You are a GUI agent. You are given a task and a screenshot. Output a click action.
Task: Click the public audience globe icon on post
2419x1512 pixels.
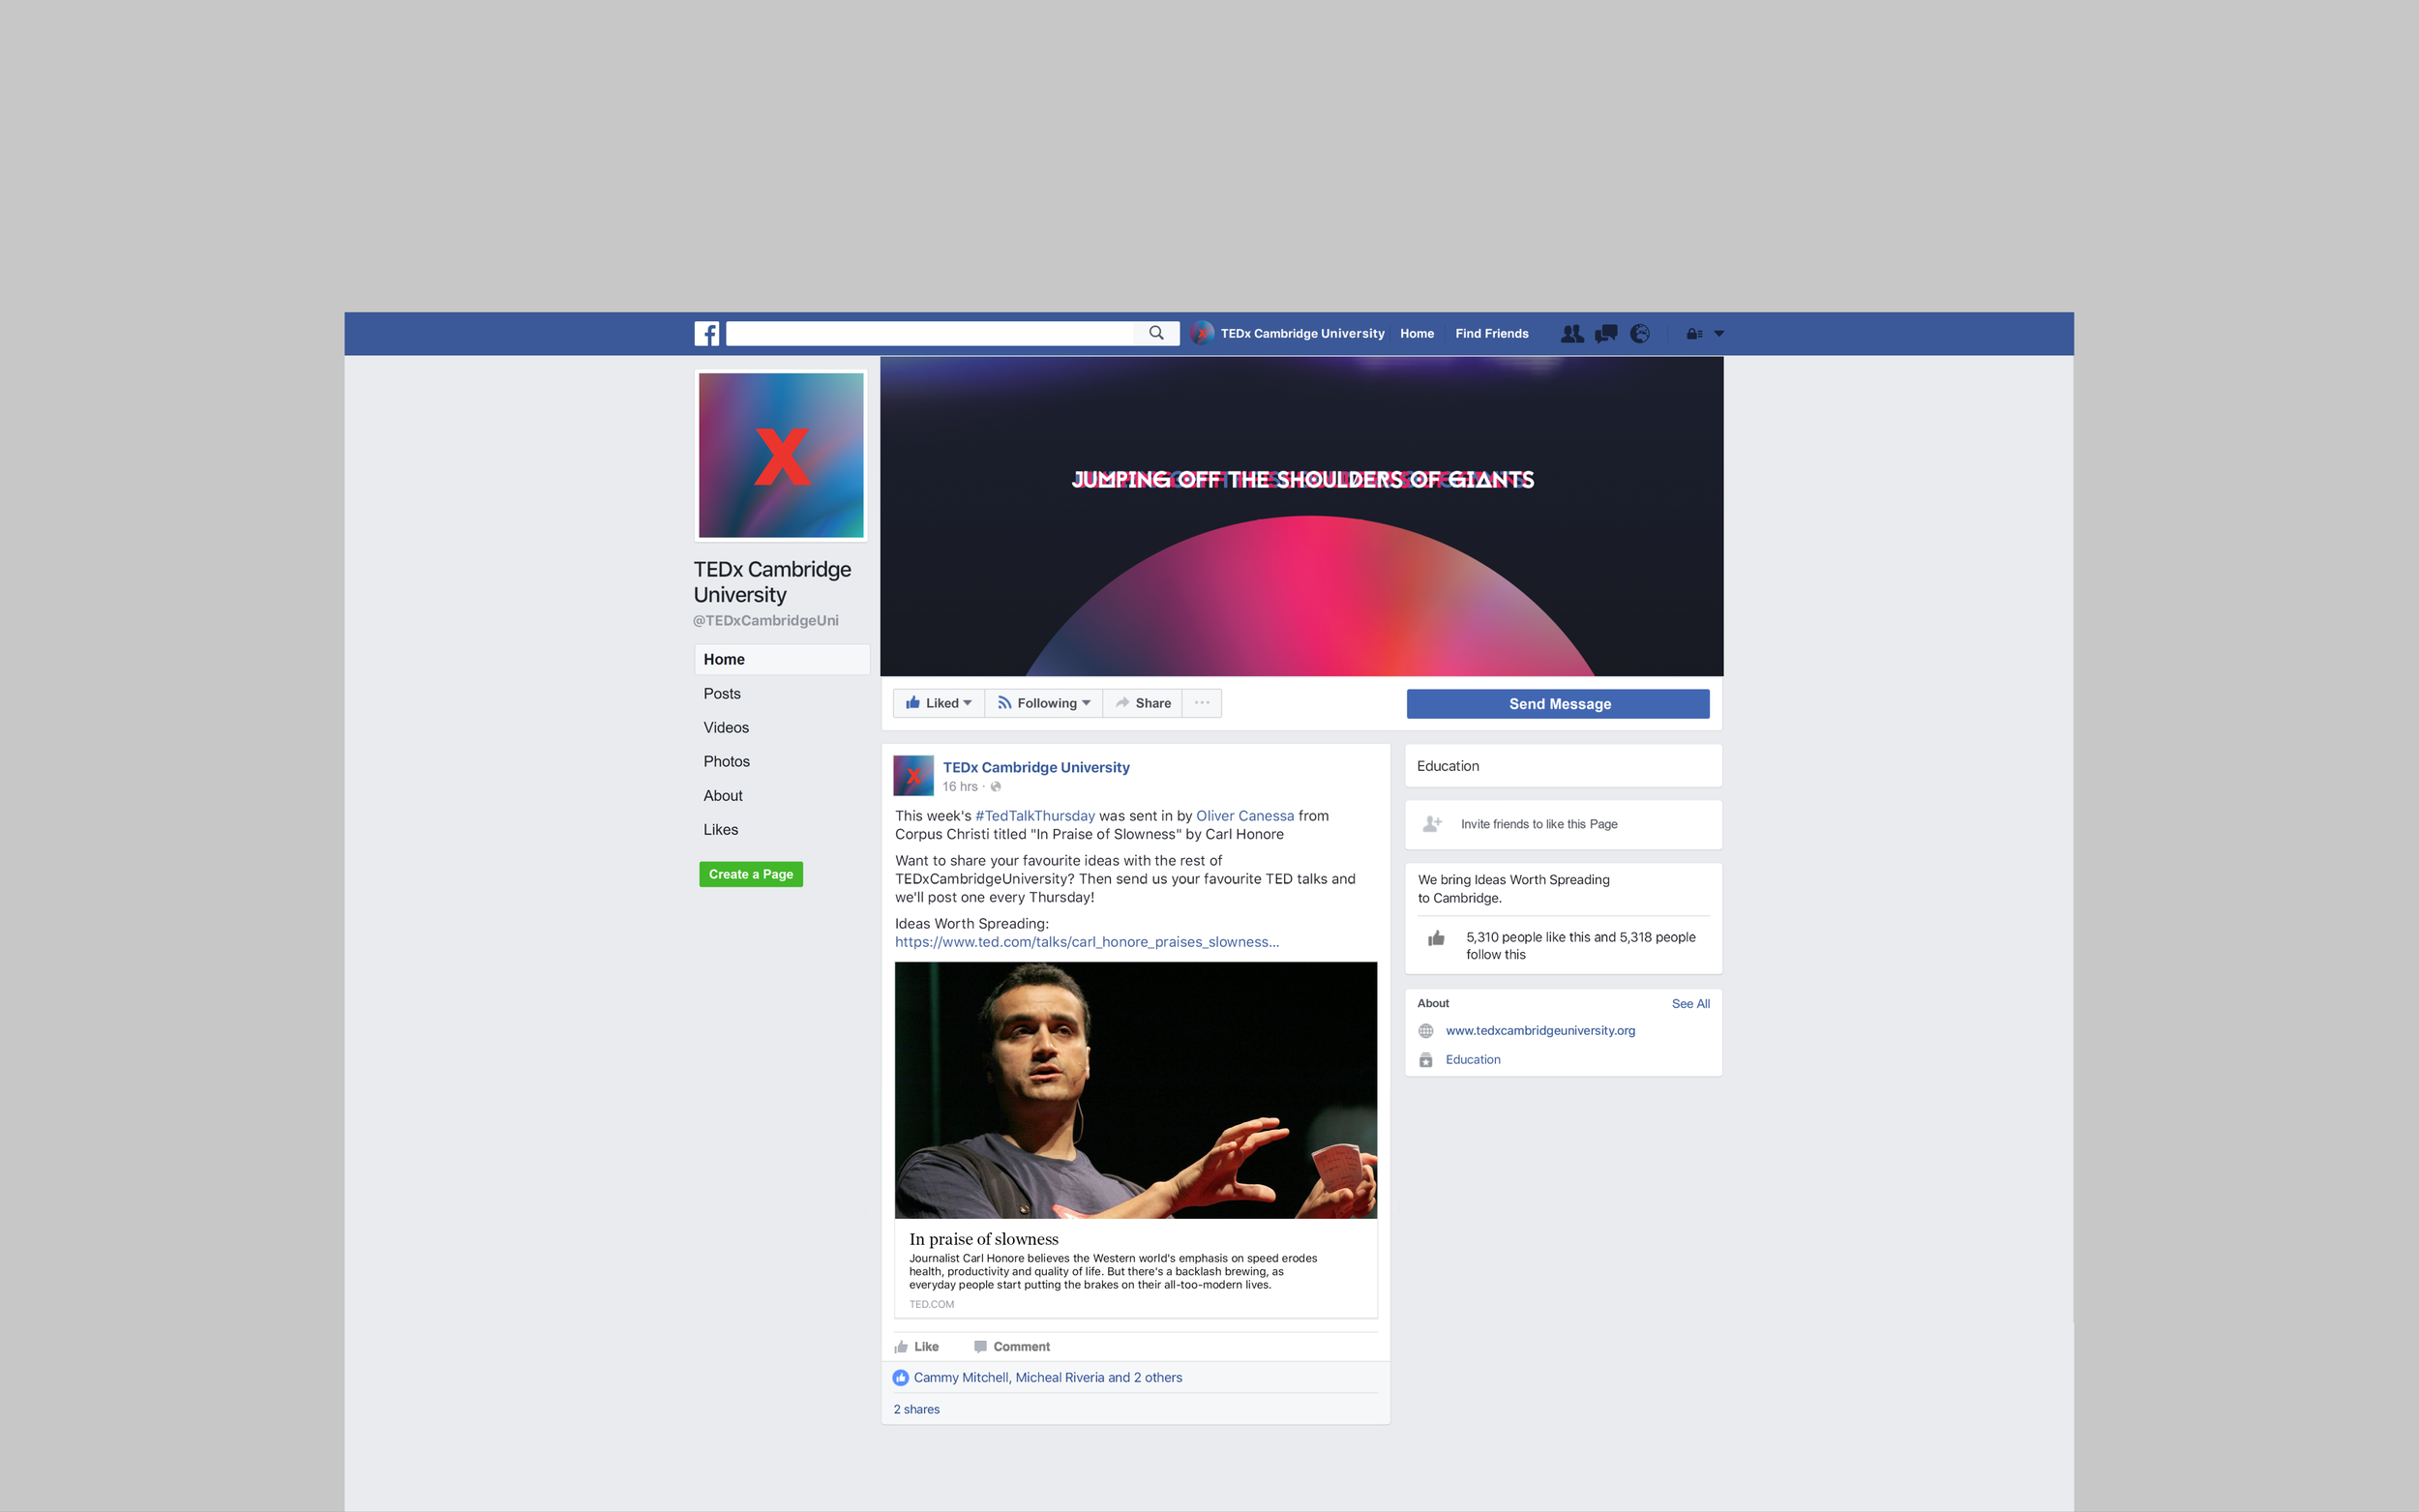click(996, 787)
